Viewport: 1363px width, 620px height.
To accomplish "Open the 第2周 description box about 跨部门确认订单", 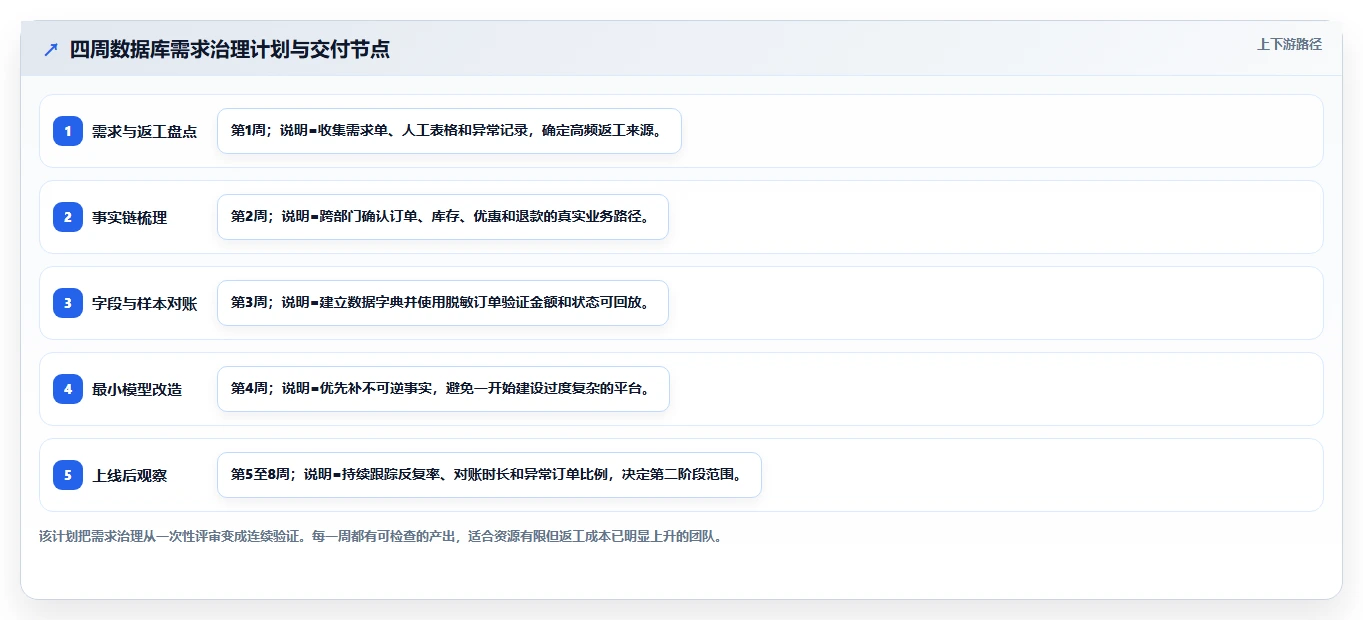I will pos(442,217).
